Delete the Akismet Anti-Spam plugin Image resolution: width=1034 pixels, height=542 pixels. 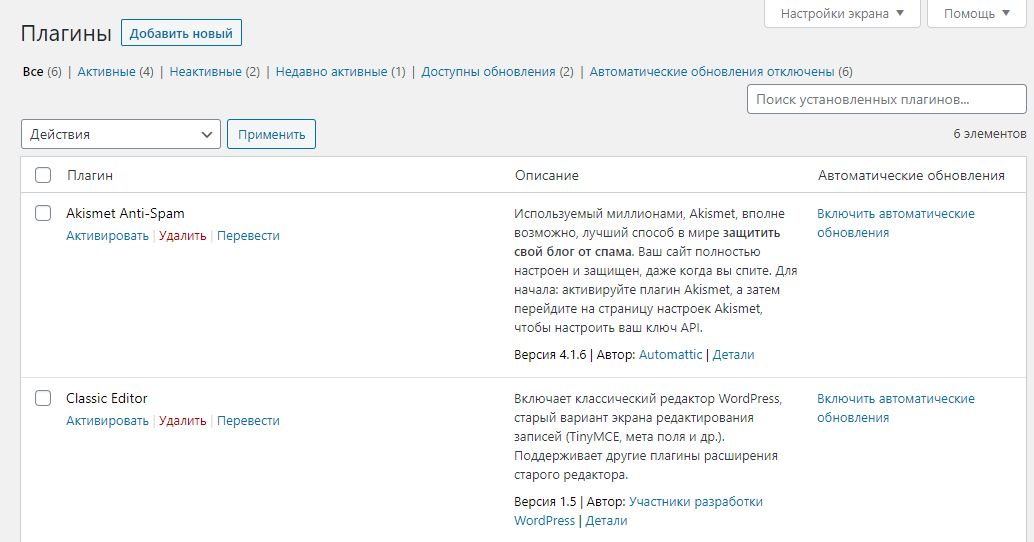tap(182, 236)
